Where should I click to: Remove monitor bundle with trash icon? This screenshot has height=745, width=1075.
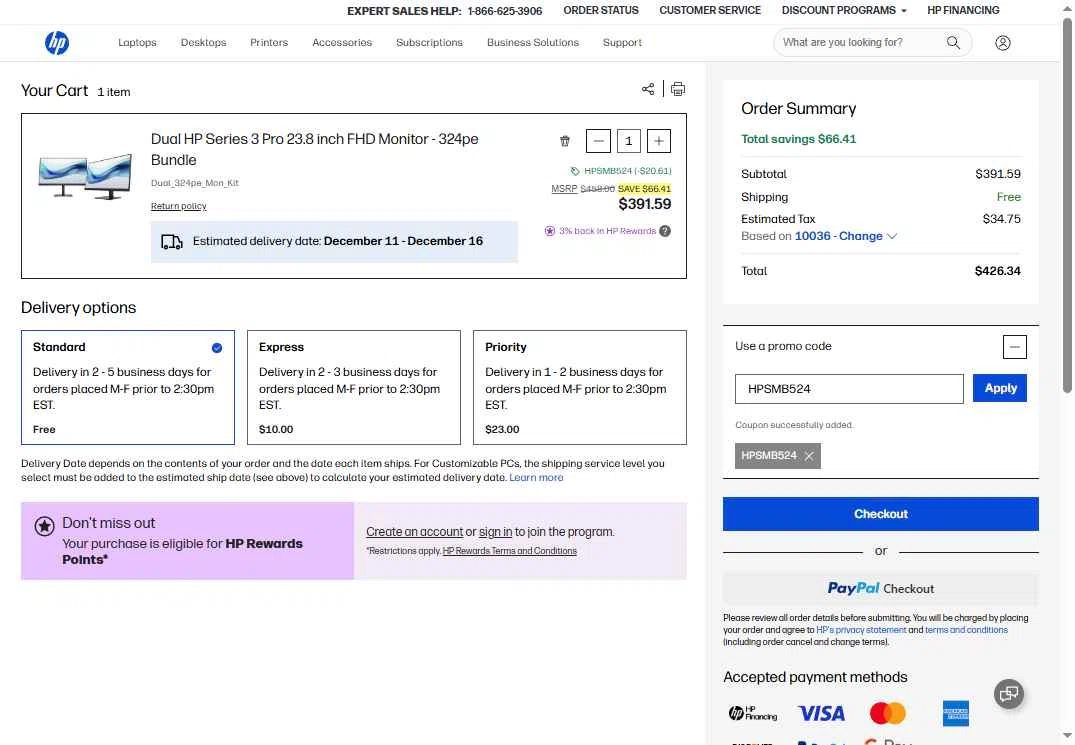[x=564, y=141]
